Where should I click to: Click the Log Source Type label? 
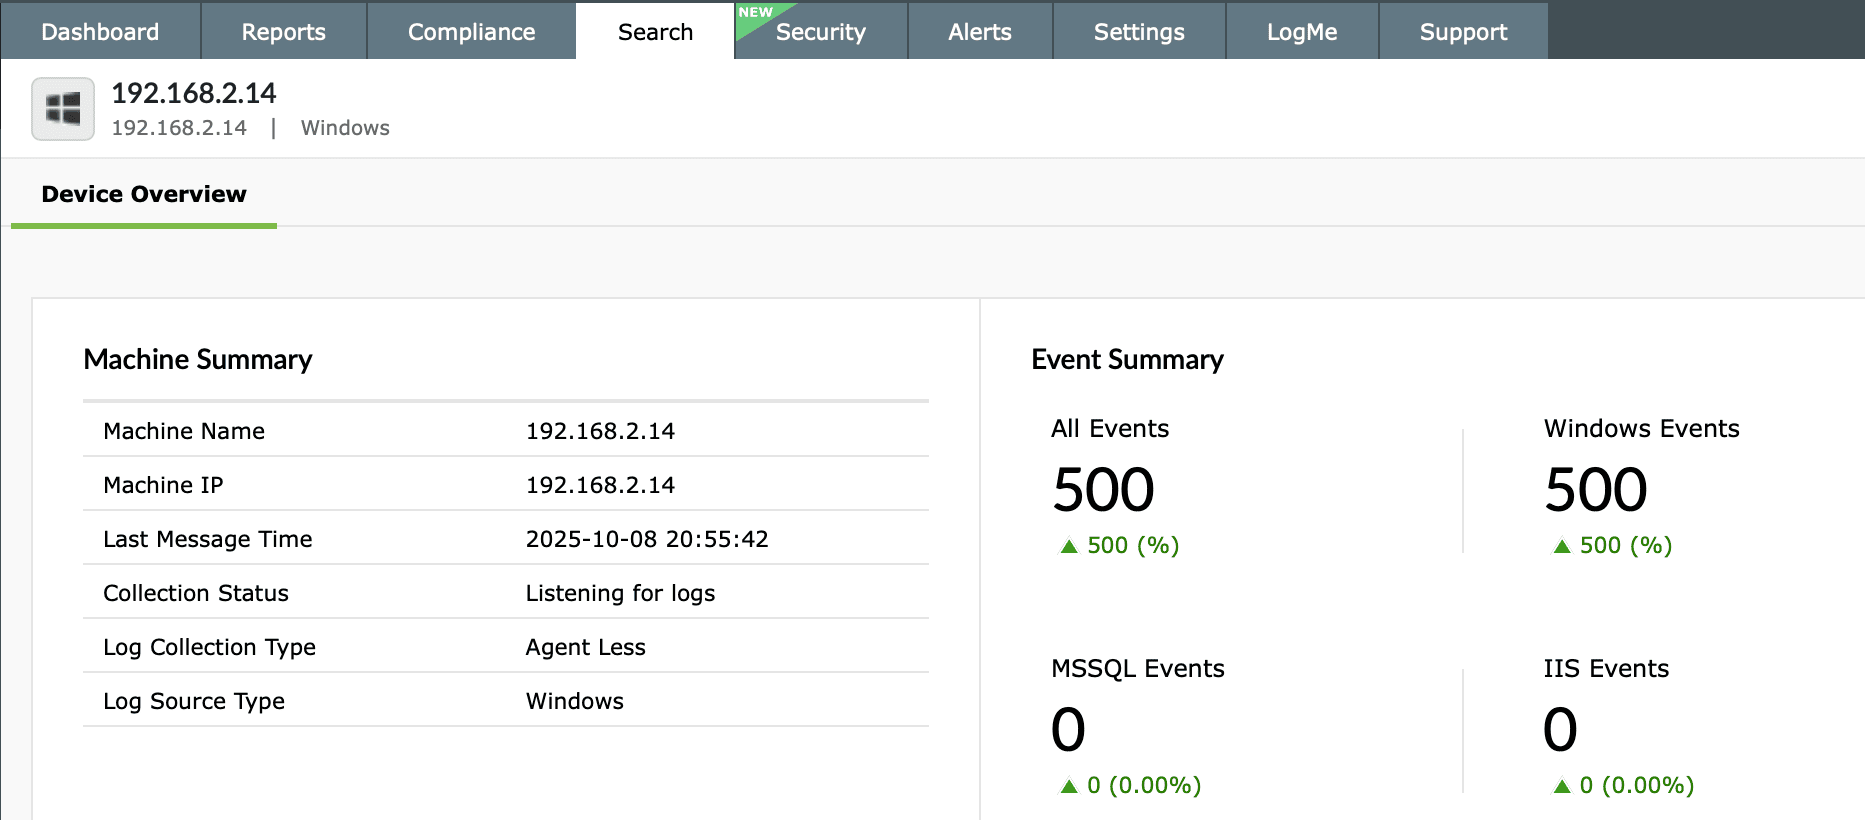tap(194, 701)
